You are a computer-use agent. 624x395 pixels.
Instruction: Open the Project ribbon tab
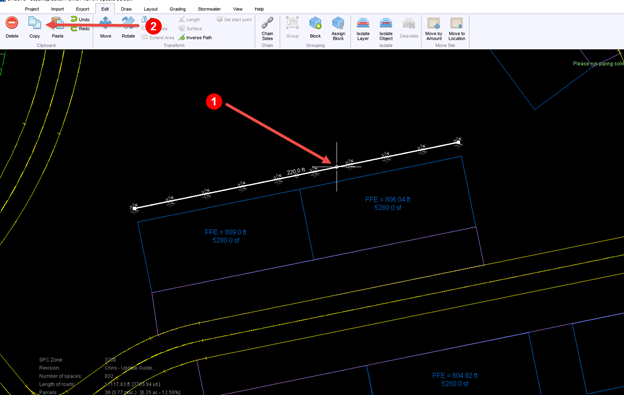(x=32, y=9)
